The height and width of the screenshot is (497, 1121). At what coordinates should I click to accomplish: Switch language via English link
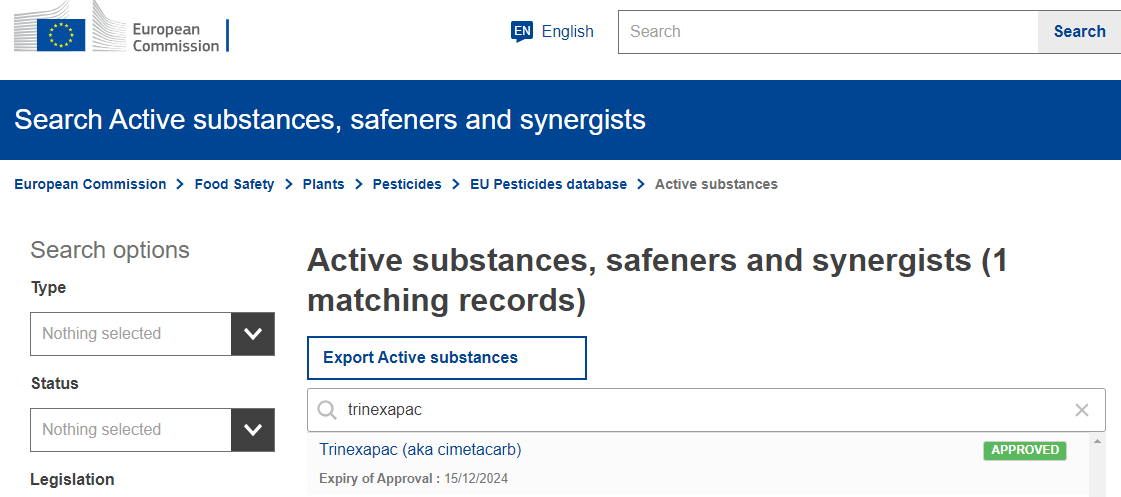click(568, 31)
